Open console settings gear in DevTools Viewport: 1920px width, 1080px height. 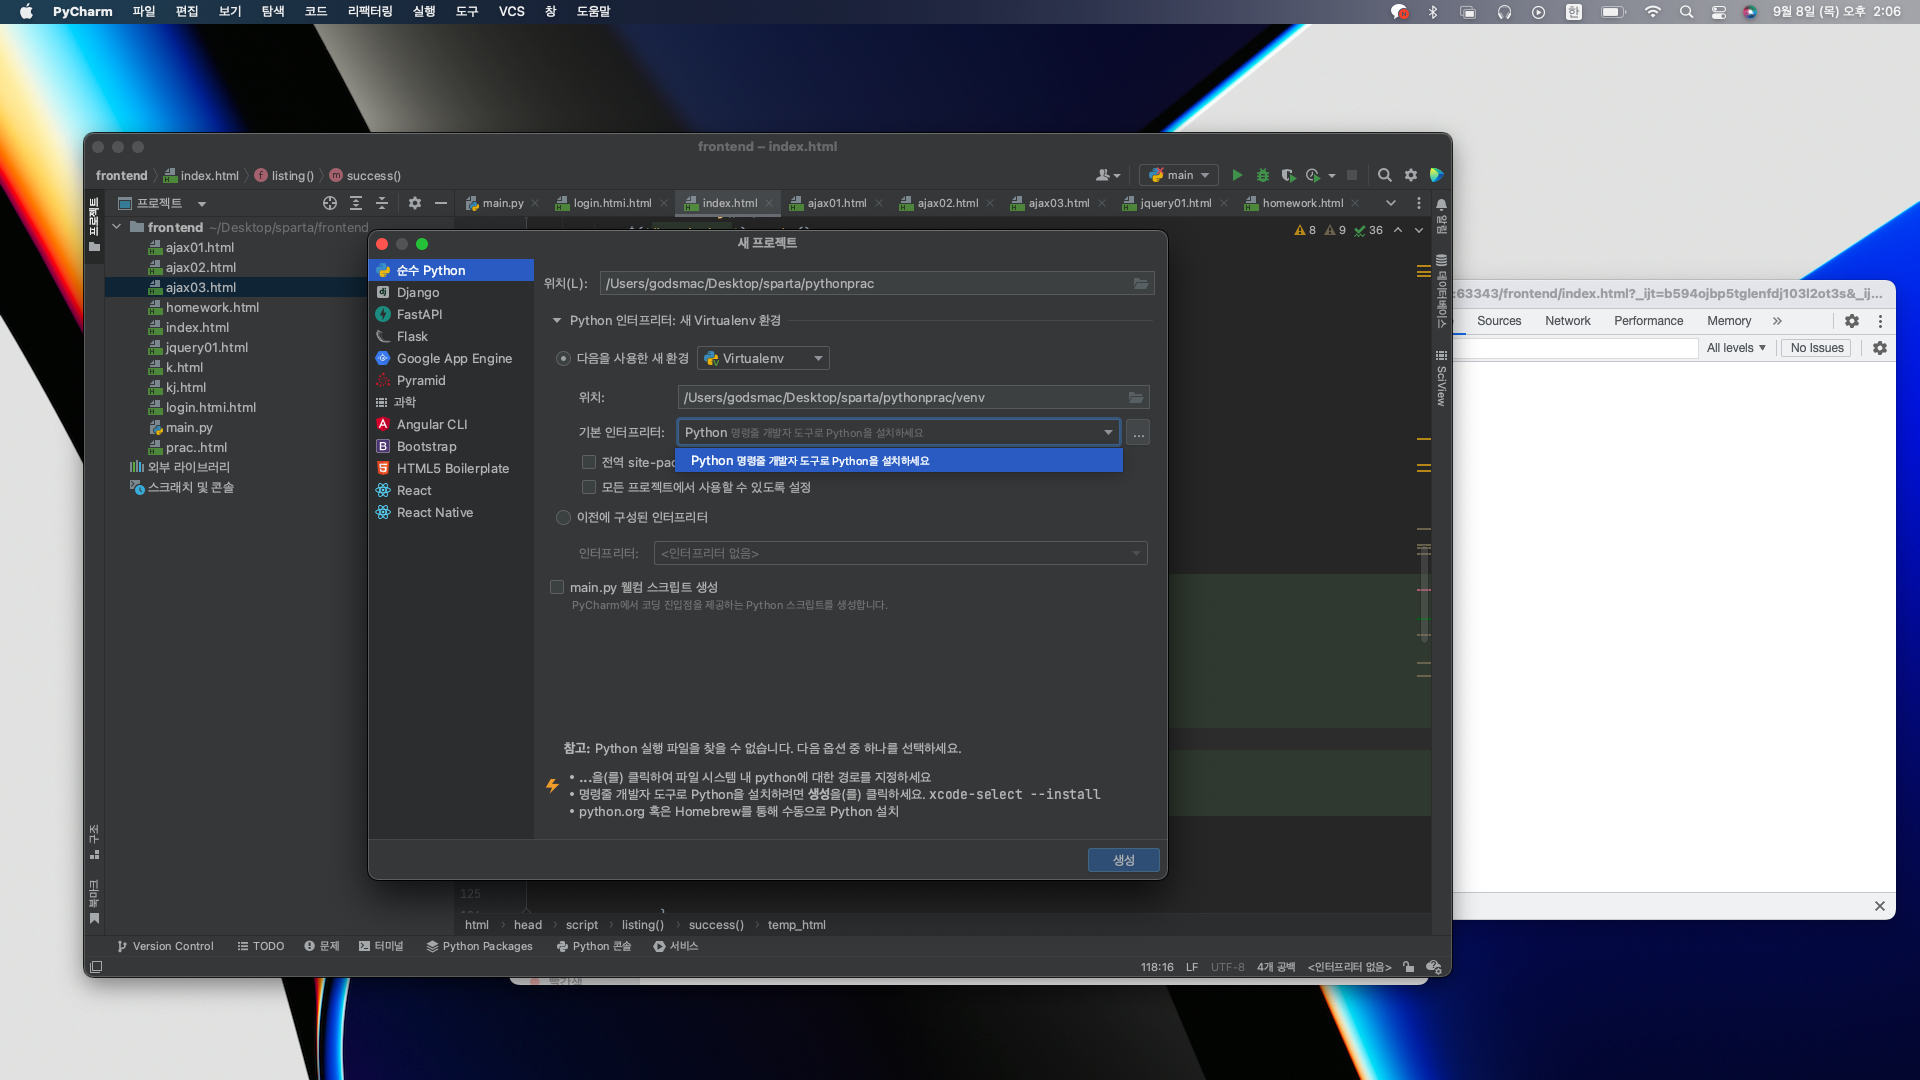1880,348
